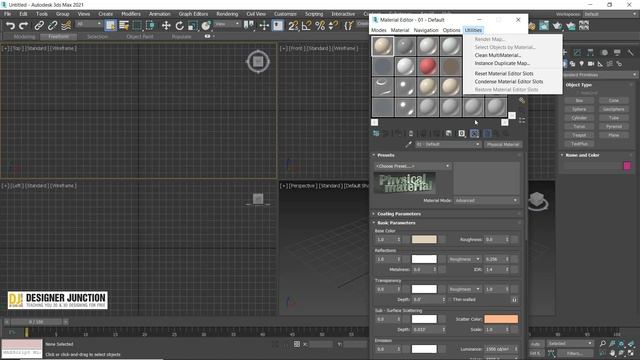The height and width of the screenshot is (360, 640).
Task: Open the reference coordinate View dropdown
Action: point(227,24)
